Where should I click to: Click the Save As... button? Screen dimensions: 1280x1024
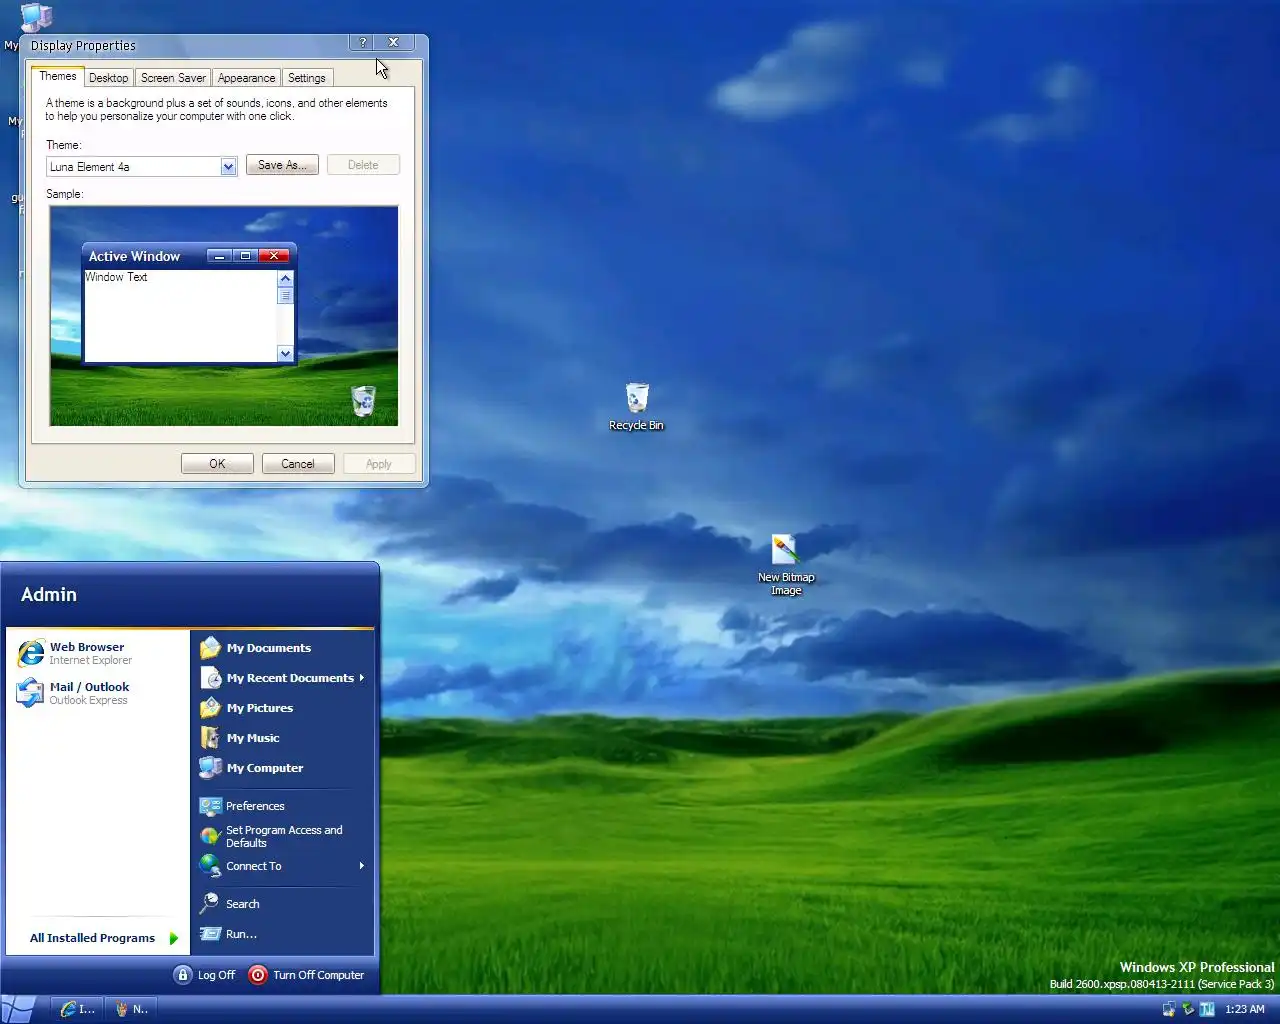282,165
